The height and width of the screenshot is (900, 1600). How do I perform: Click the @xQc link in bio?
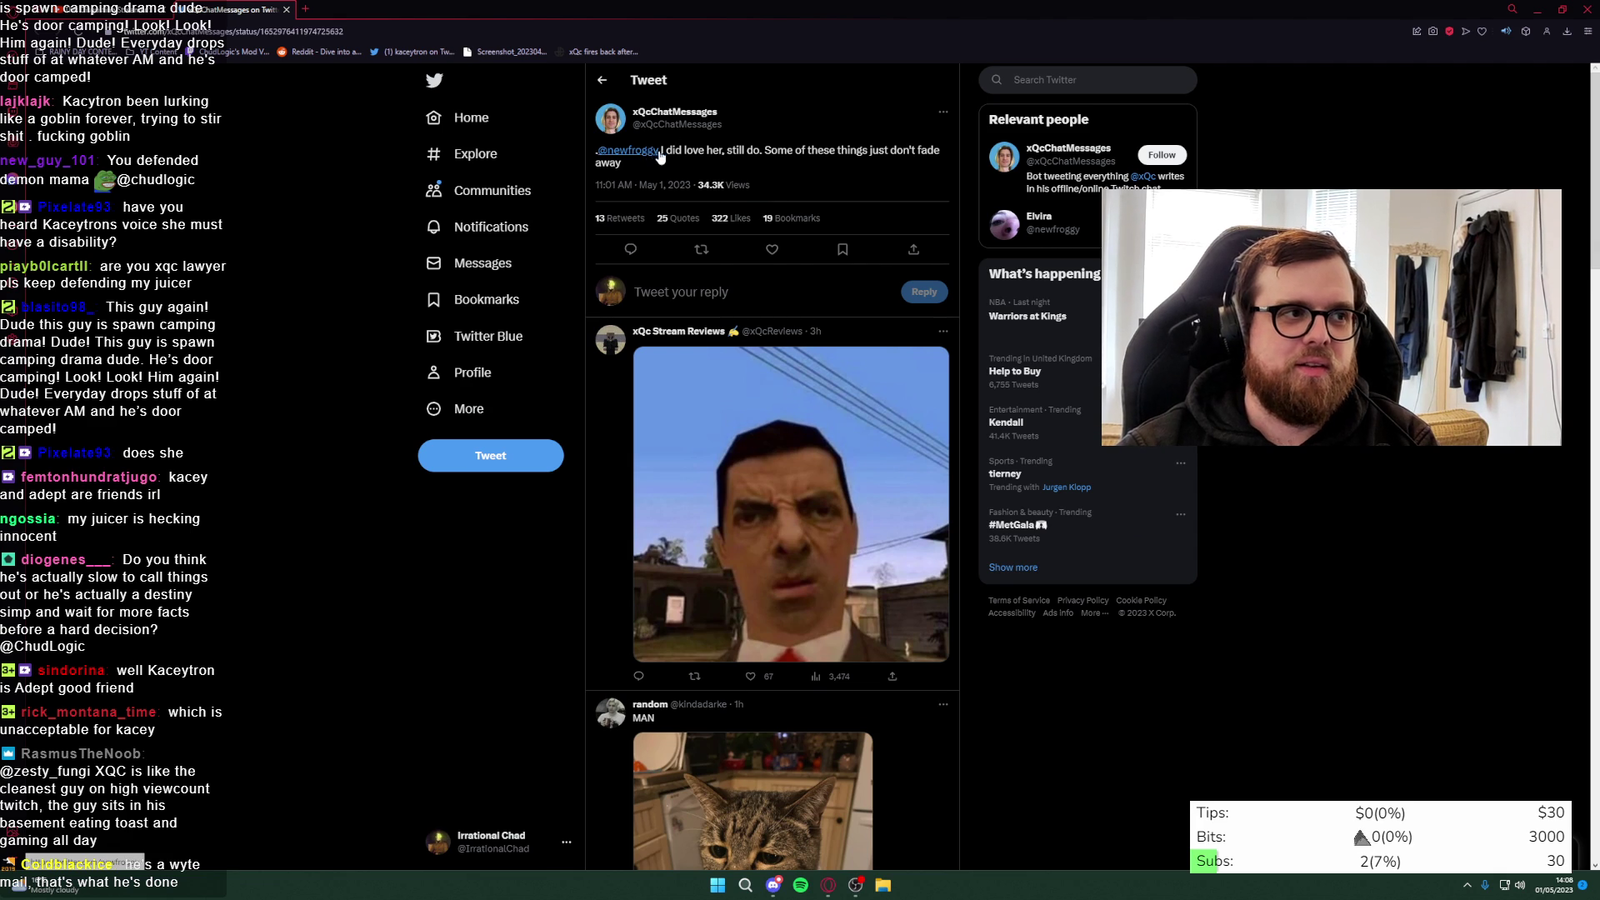pos(1143,176)
